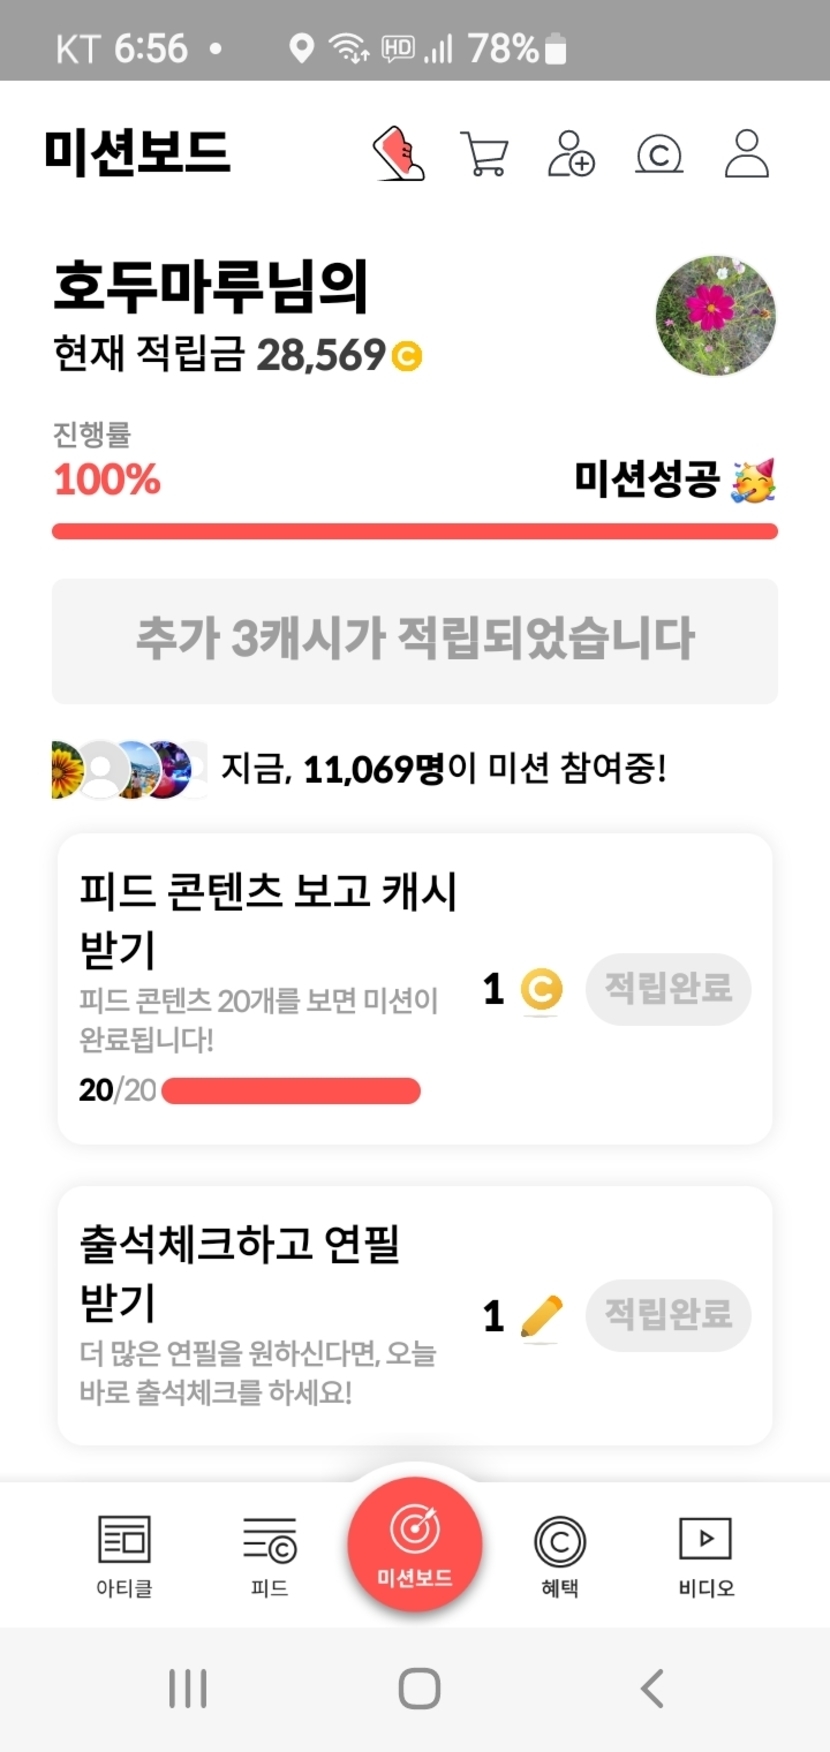The image size is (830, 1752).
Task: Open the 혜택 tab
Action: (560, 1554)
